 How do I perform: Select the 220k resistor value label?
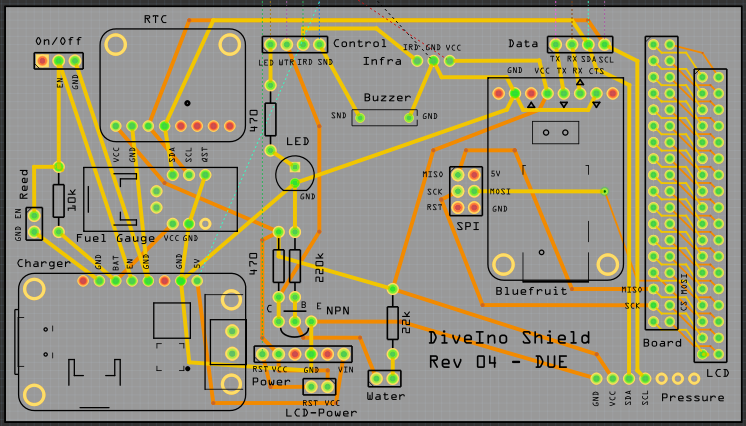(x=319, y=267)
